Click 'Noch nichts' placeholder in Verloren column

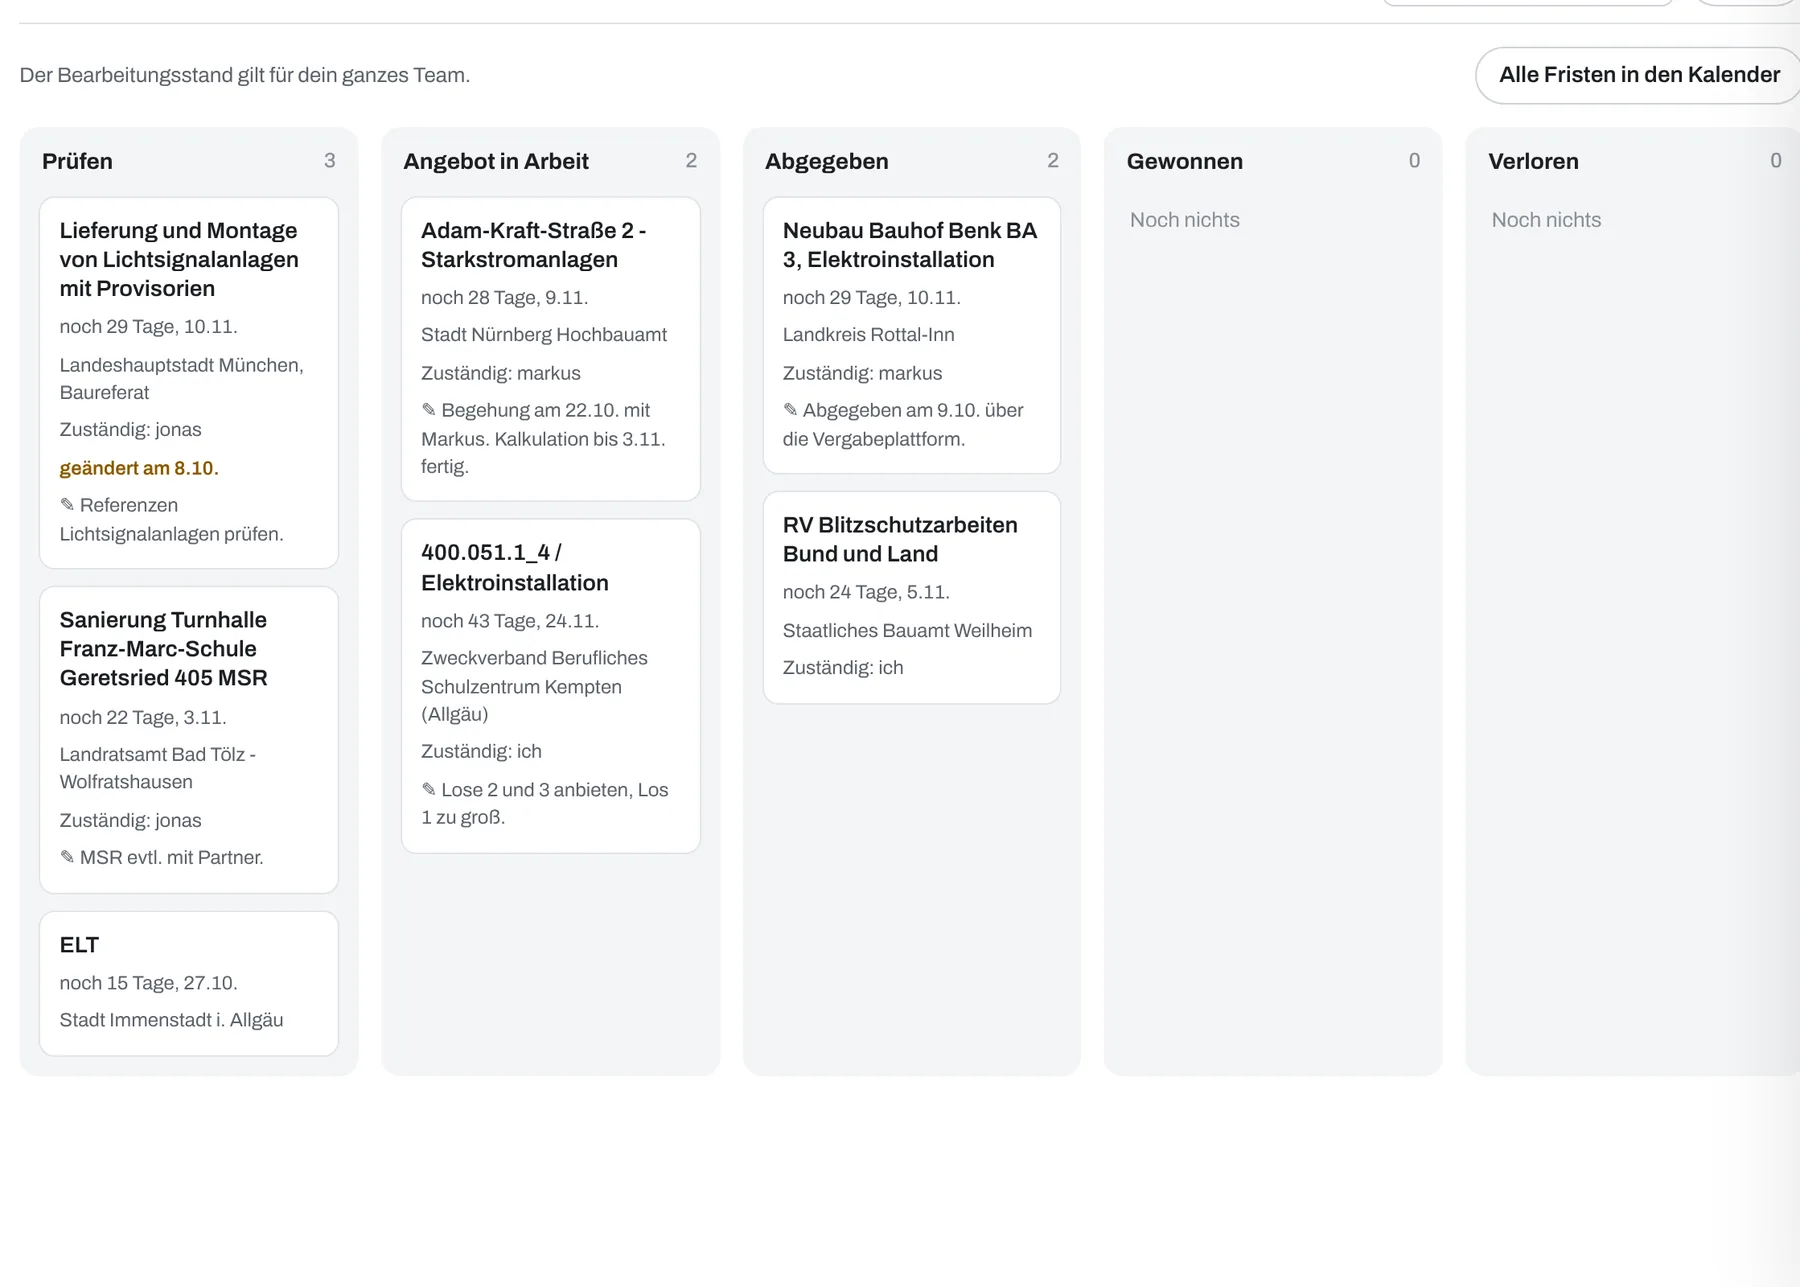click(x=1546, y=220)
